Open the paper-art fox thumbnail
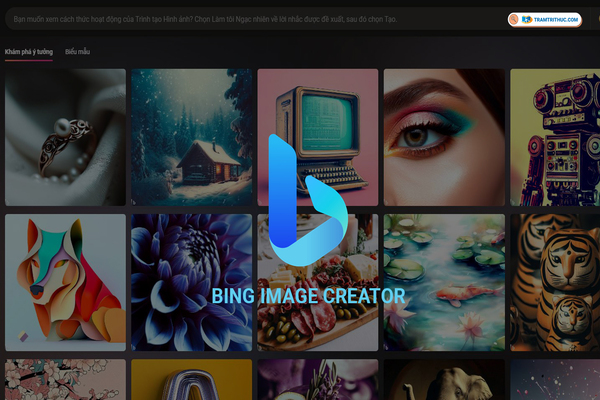Viewport: 600px width, 400px height. (65, 282)
